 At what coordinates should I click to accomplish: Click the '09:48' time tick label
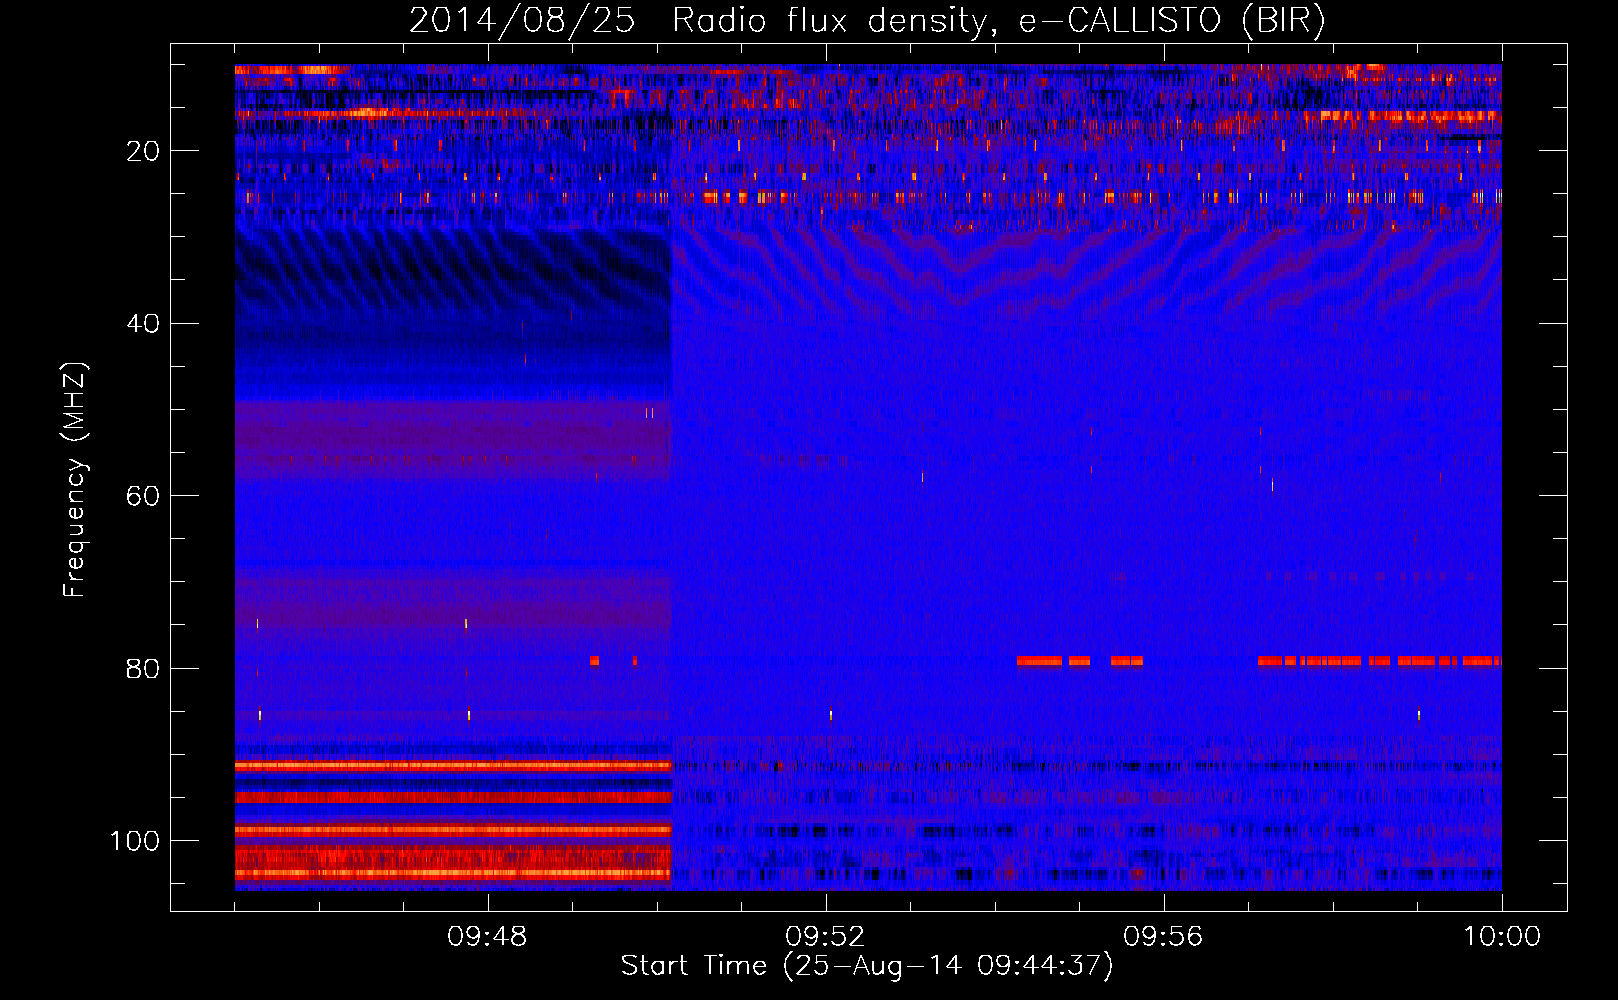pos(487,937)
